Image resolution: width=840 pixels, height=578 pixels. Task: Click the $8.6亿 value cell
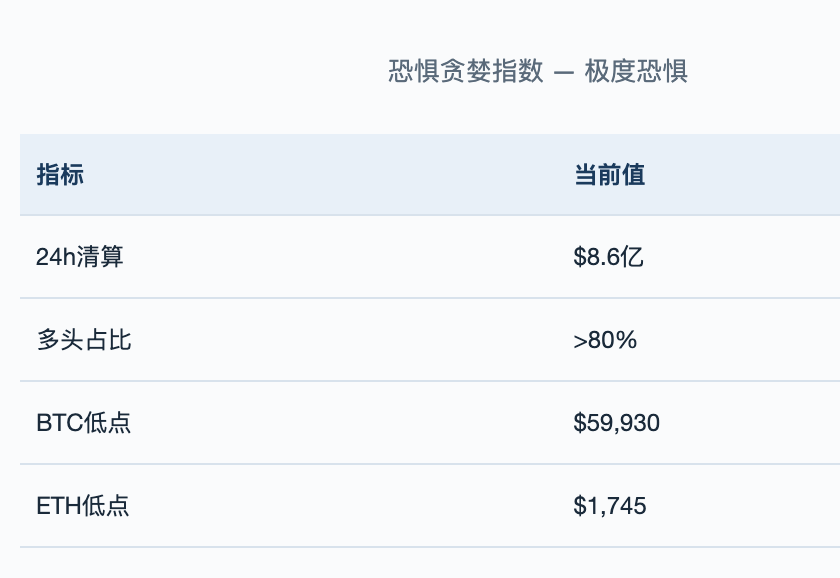pos(608,257)
